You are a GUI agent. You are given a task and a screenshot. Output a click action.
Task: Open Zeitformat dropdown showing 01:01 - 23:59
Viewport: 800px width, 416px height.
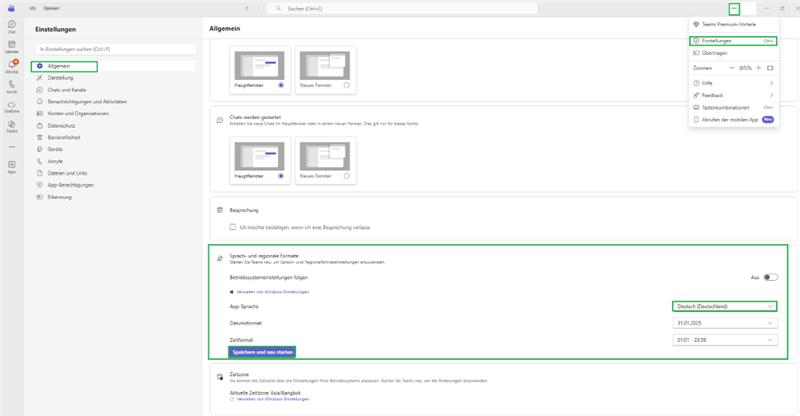pyautogui.click(x=724, y=340)
